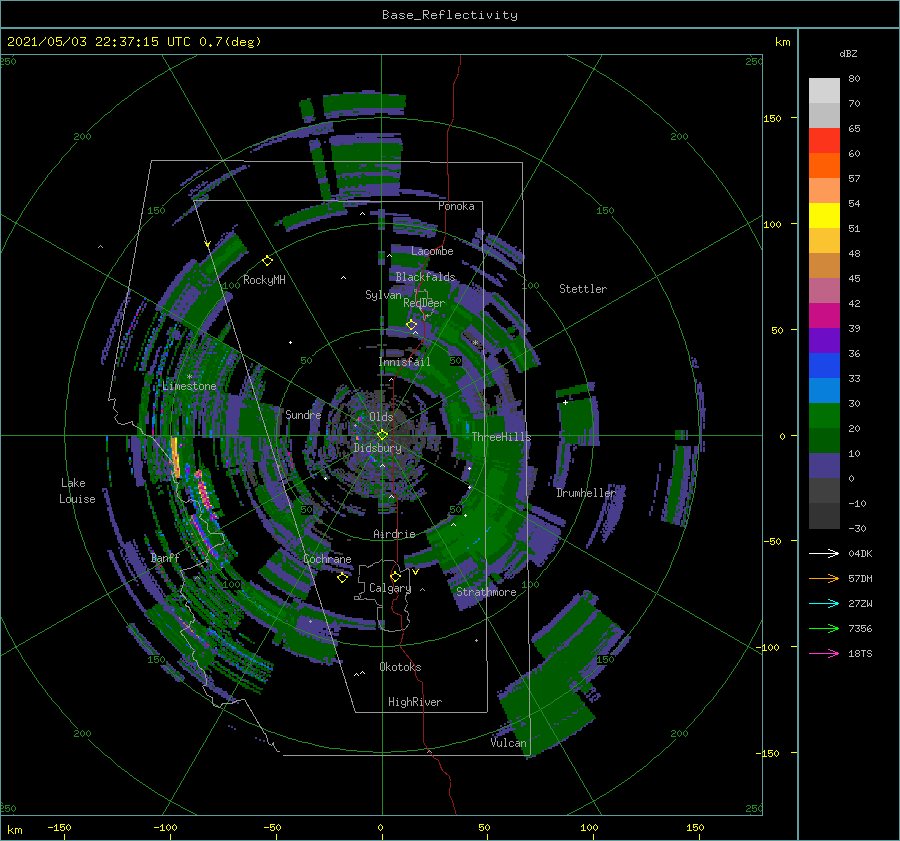The height and width of the screenshot is (841, 900).
Task: Click the Cochrane label
Action: pos(327,559)
